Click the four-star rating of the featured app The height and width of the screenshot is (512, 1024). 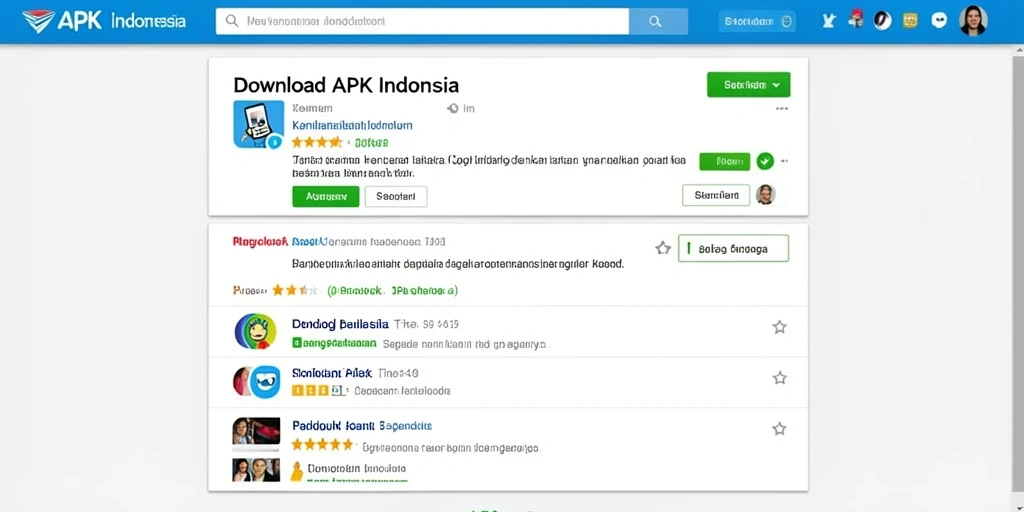click(317, 142)
